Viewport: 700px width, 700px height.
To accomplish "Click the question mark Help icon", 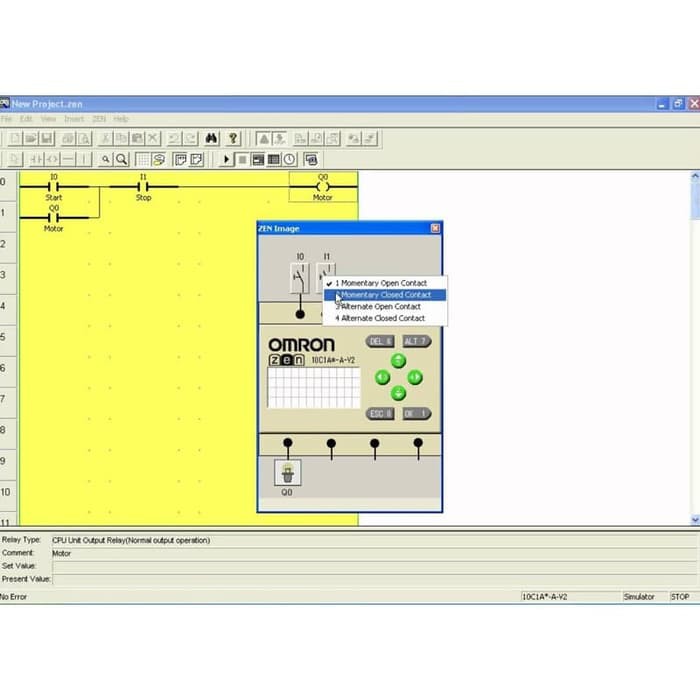I will tap(234, 138).
